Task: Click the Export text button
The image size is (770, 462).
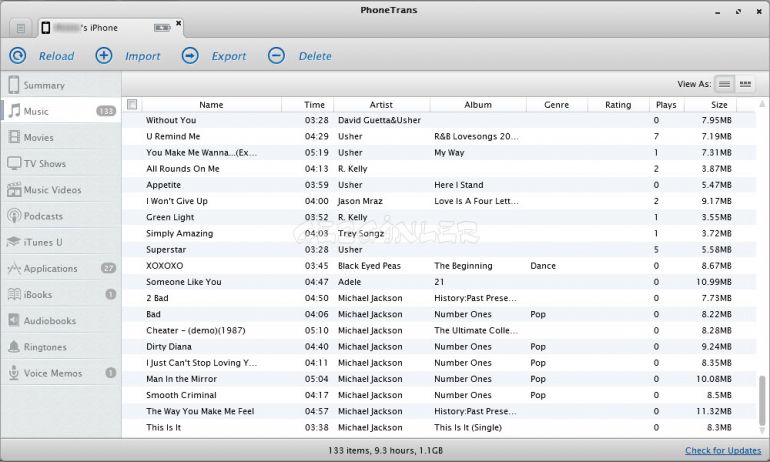Action: (229, 56)
